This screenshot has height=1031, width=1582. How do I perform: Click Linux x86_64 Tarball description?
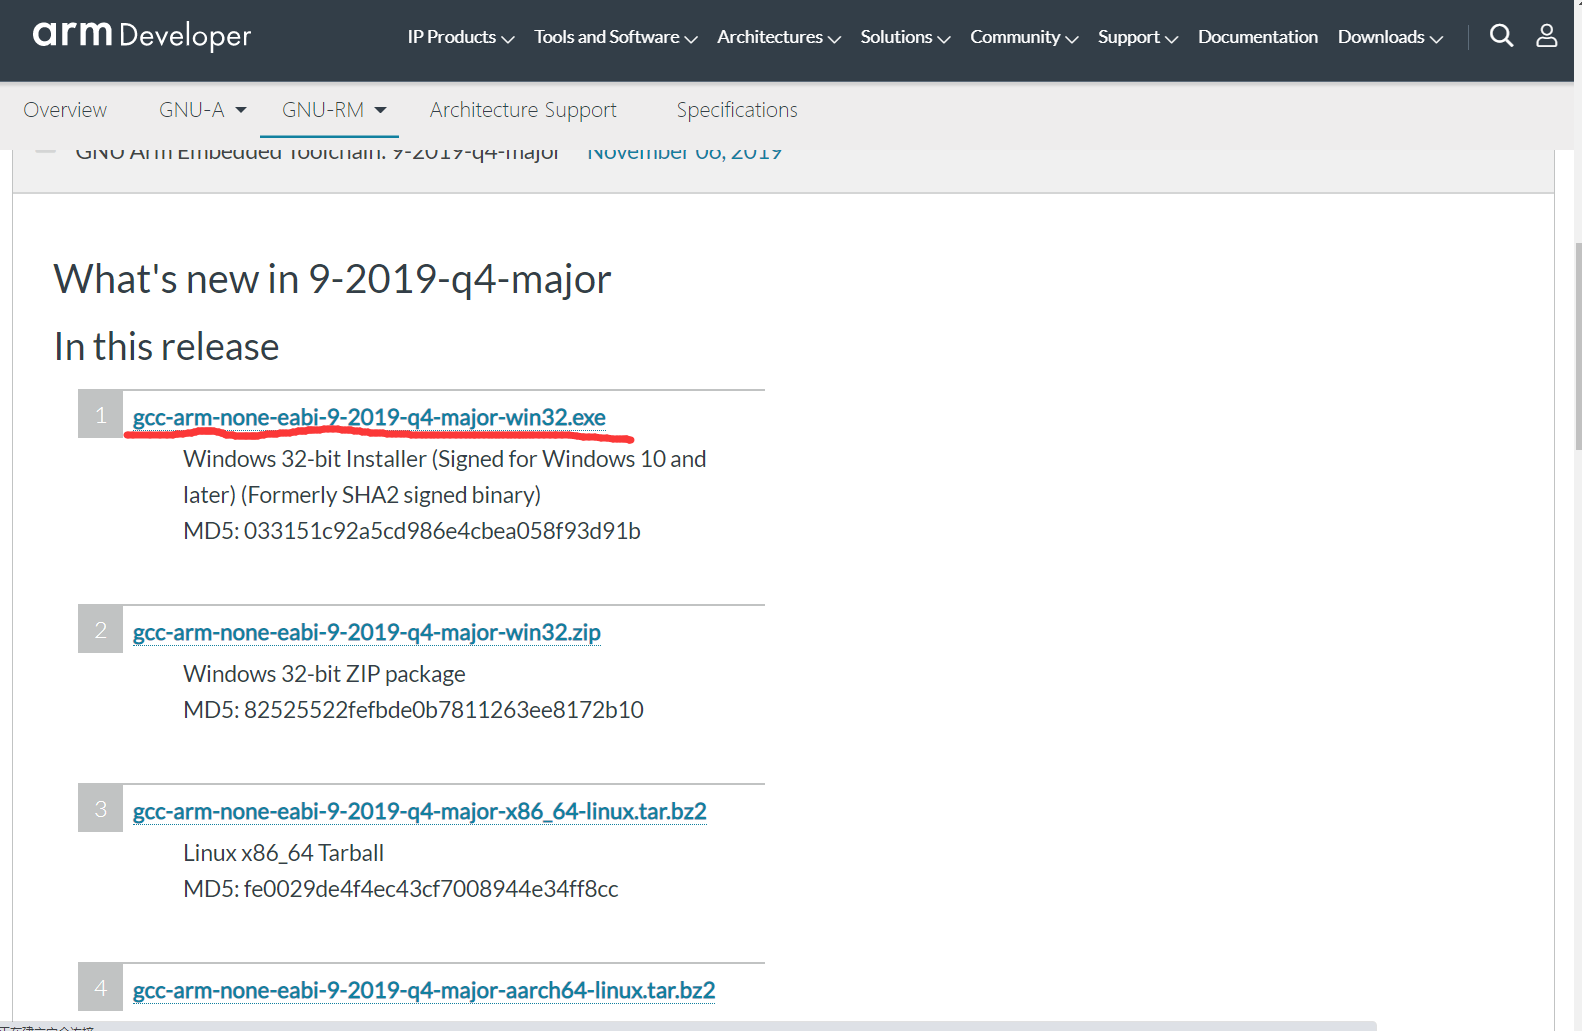283,853
